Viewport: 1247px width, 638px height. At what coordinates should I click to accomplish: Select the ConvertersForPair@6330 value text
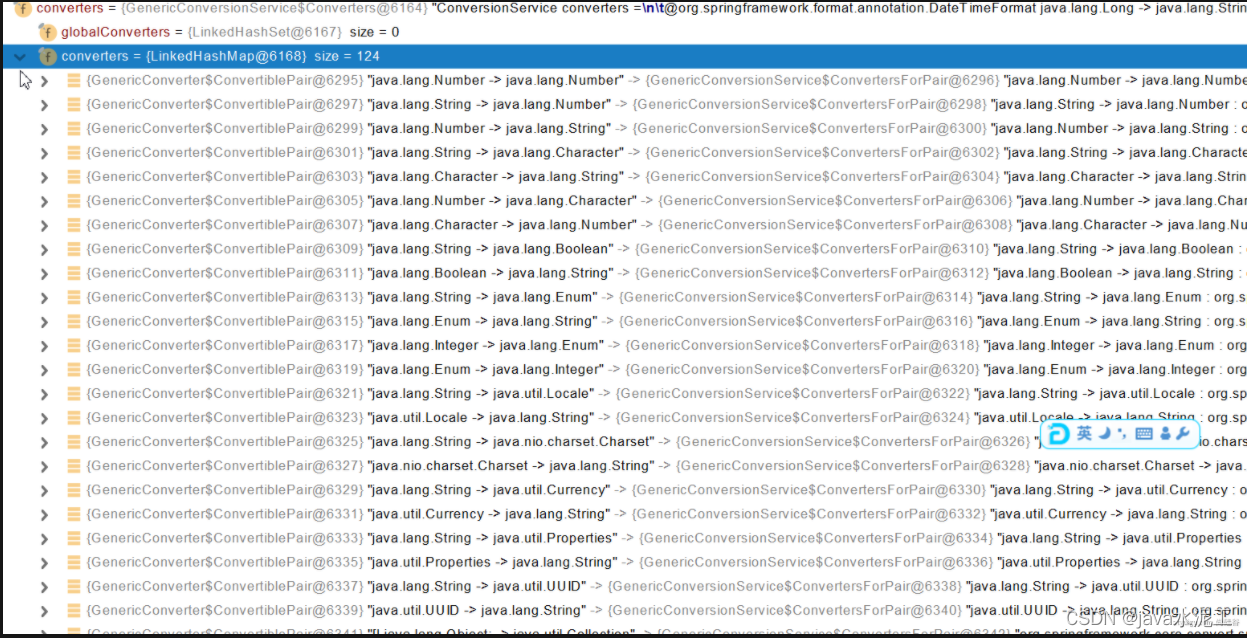[x=810, y=490]
